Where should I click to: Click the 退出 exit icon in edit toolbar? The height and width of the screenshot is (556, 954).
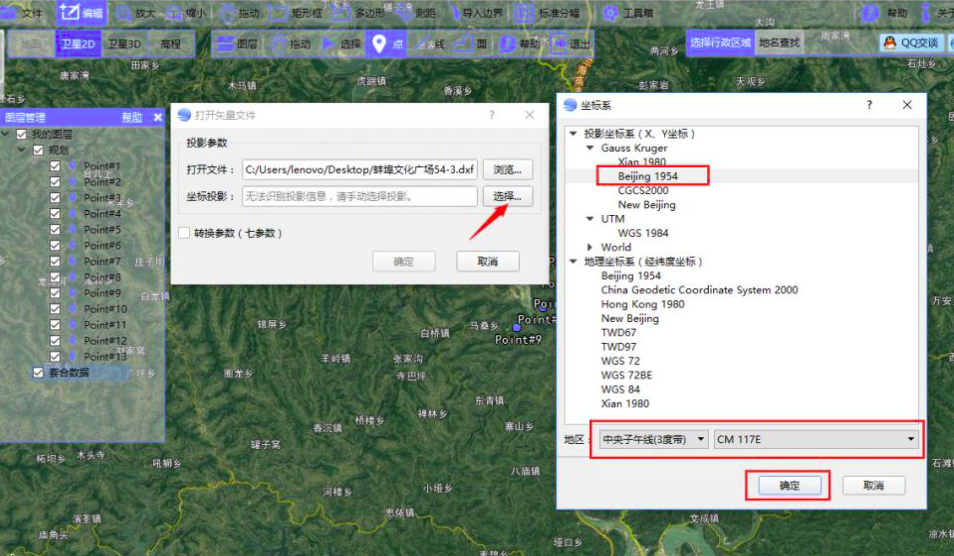[x=558, y=44]
